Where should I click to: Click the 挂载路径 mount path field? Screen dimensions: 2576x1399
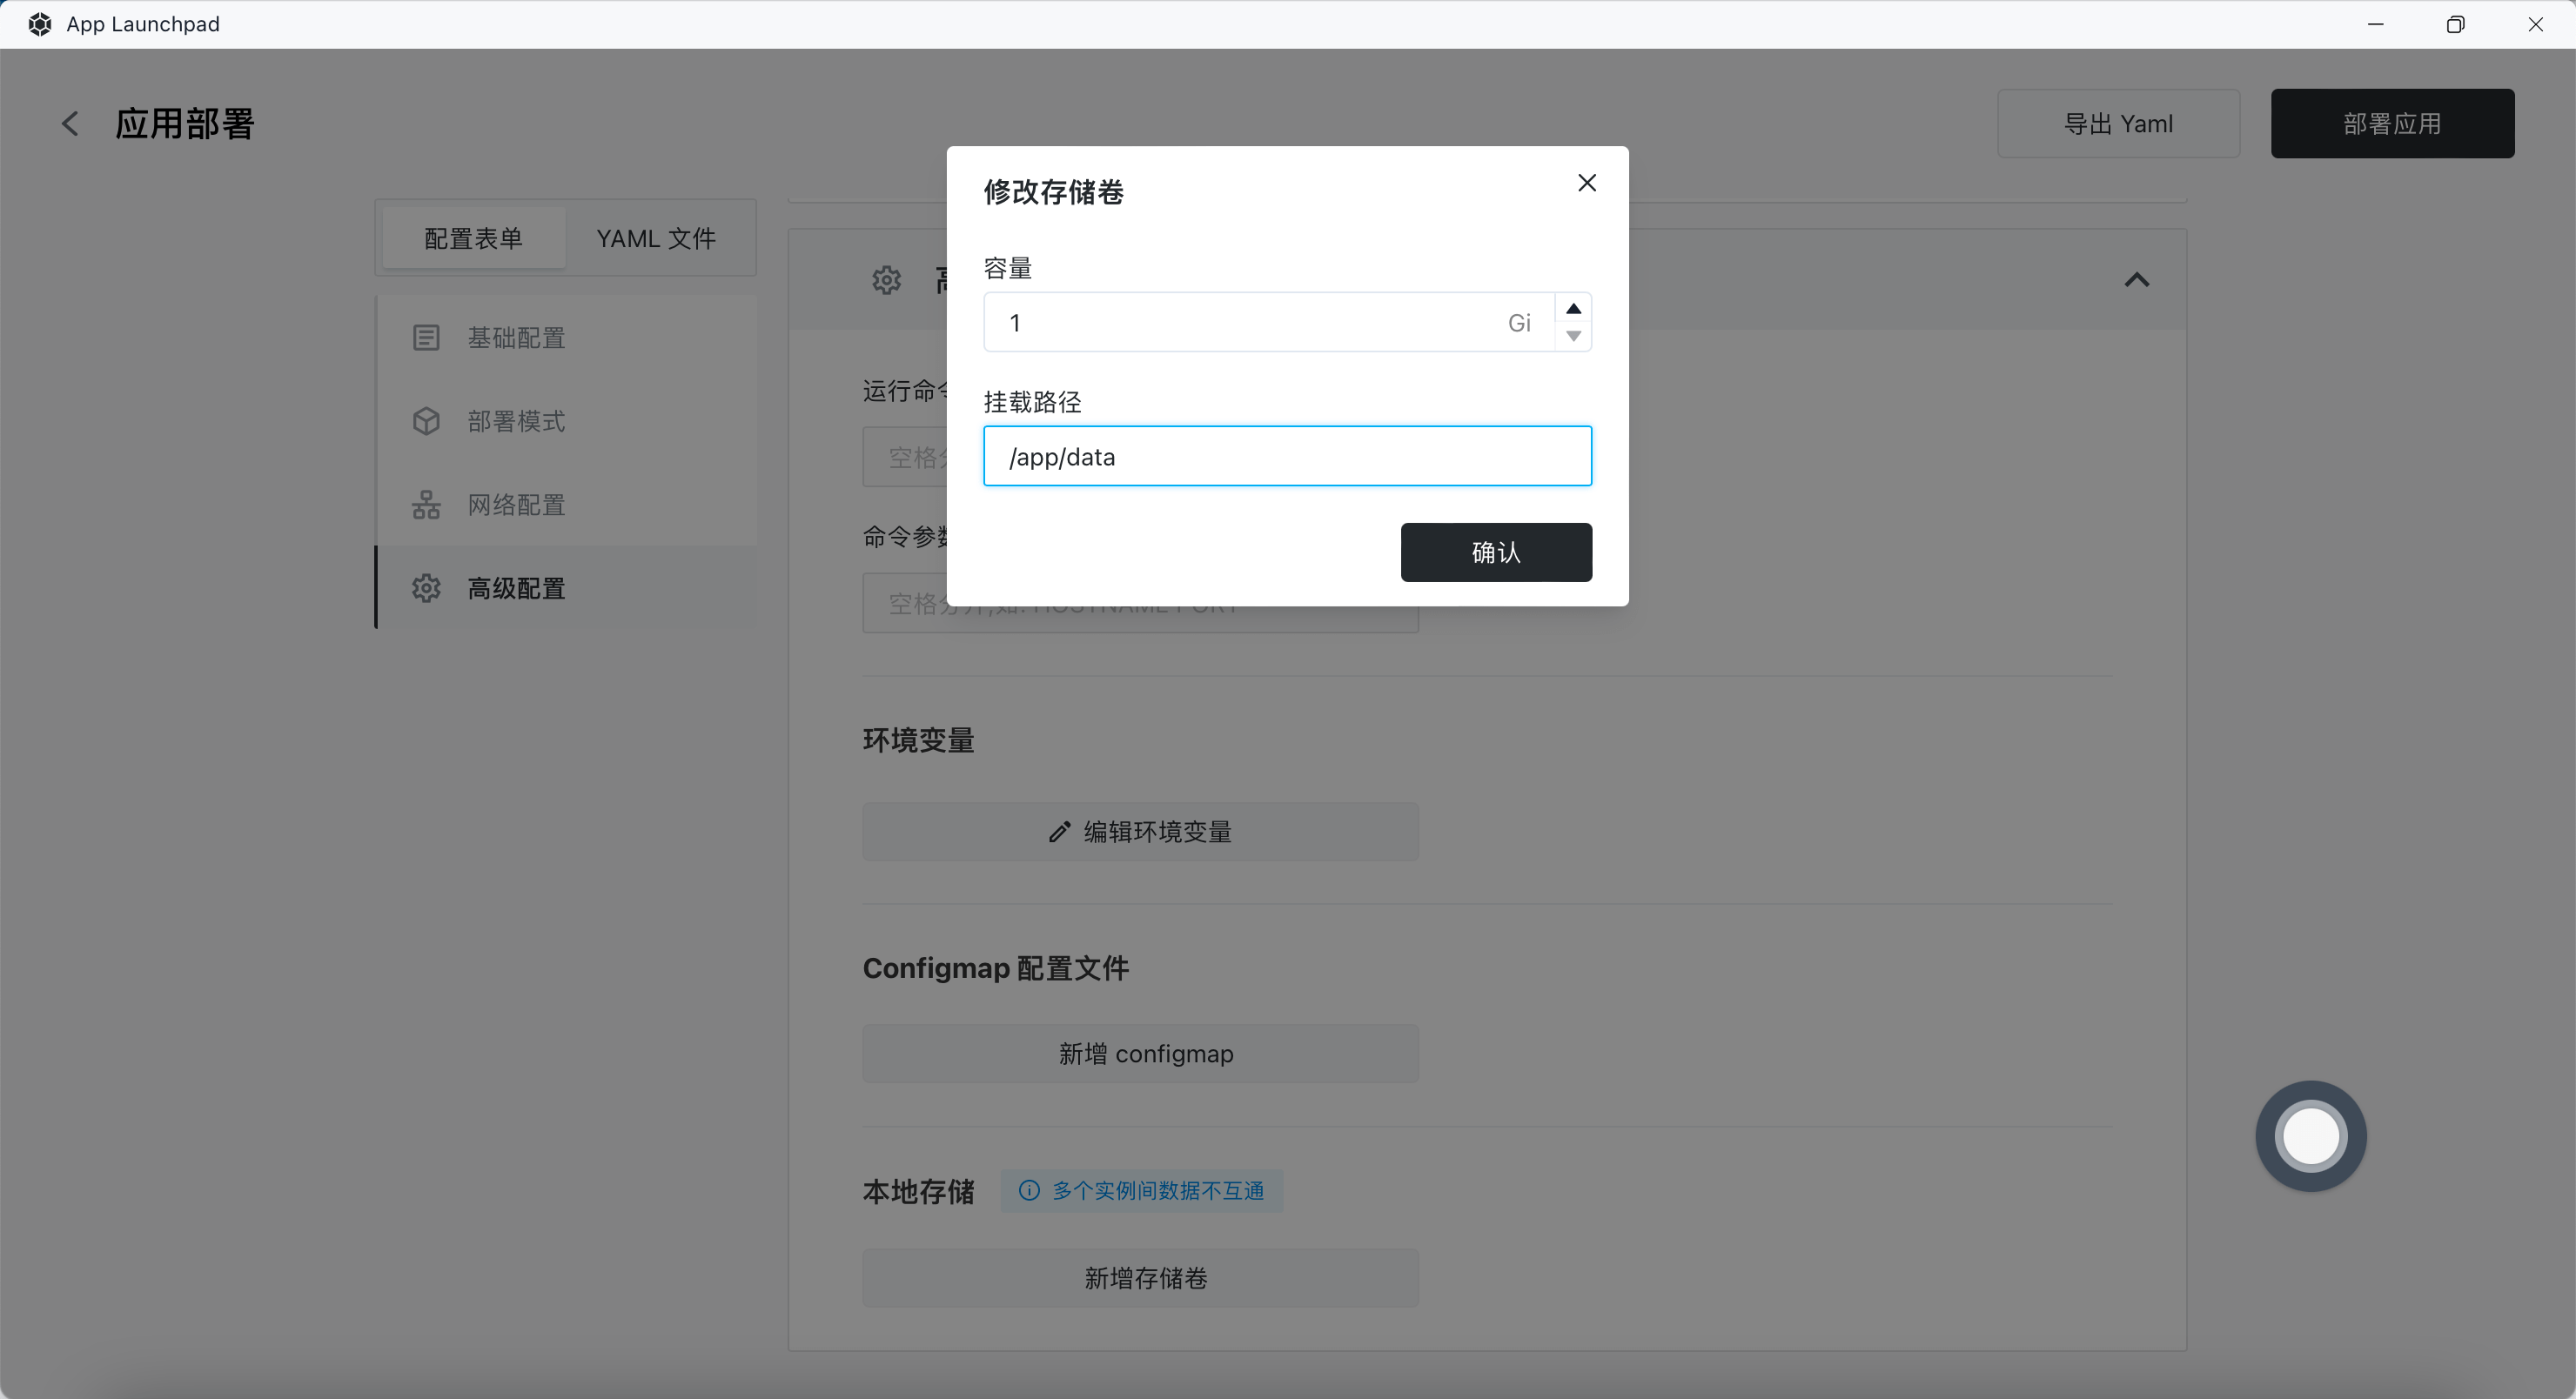[x=1286, y=457]
